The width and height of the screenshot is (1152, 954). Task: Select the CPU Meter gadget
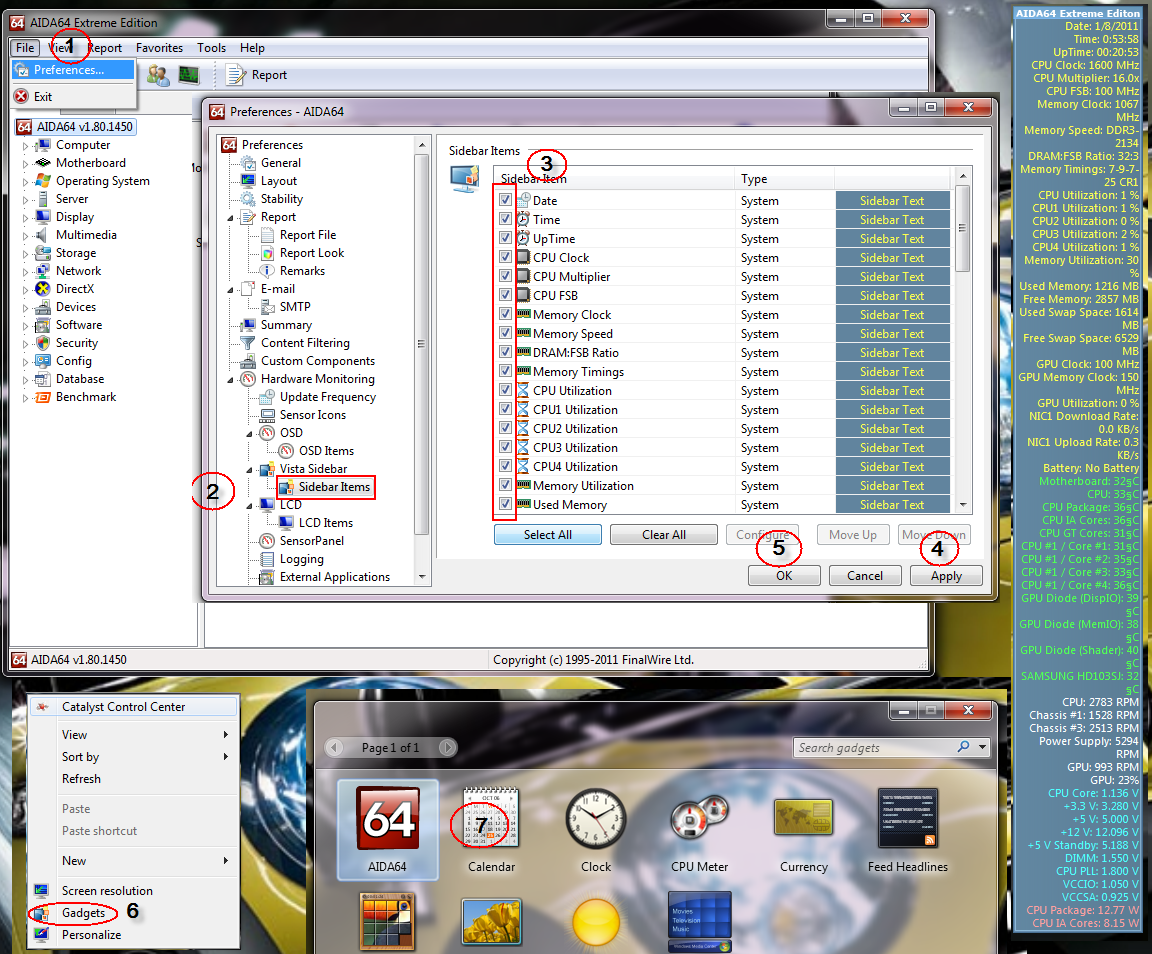point(699,820)
